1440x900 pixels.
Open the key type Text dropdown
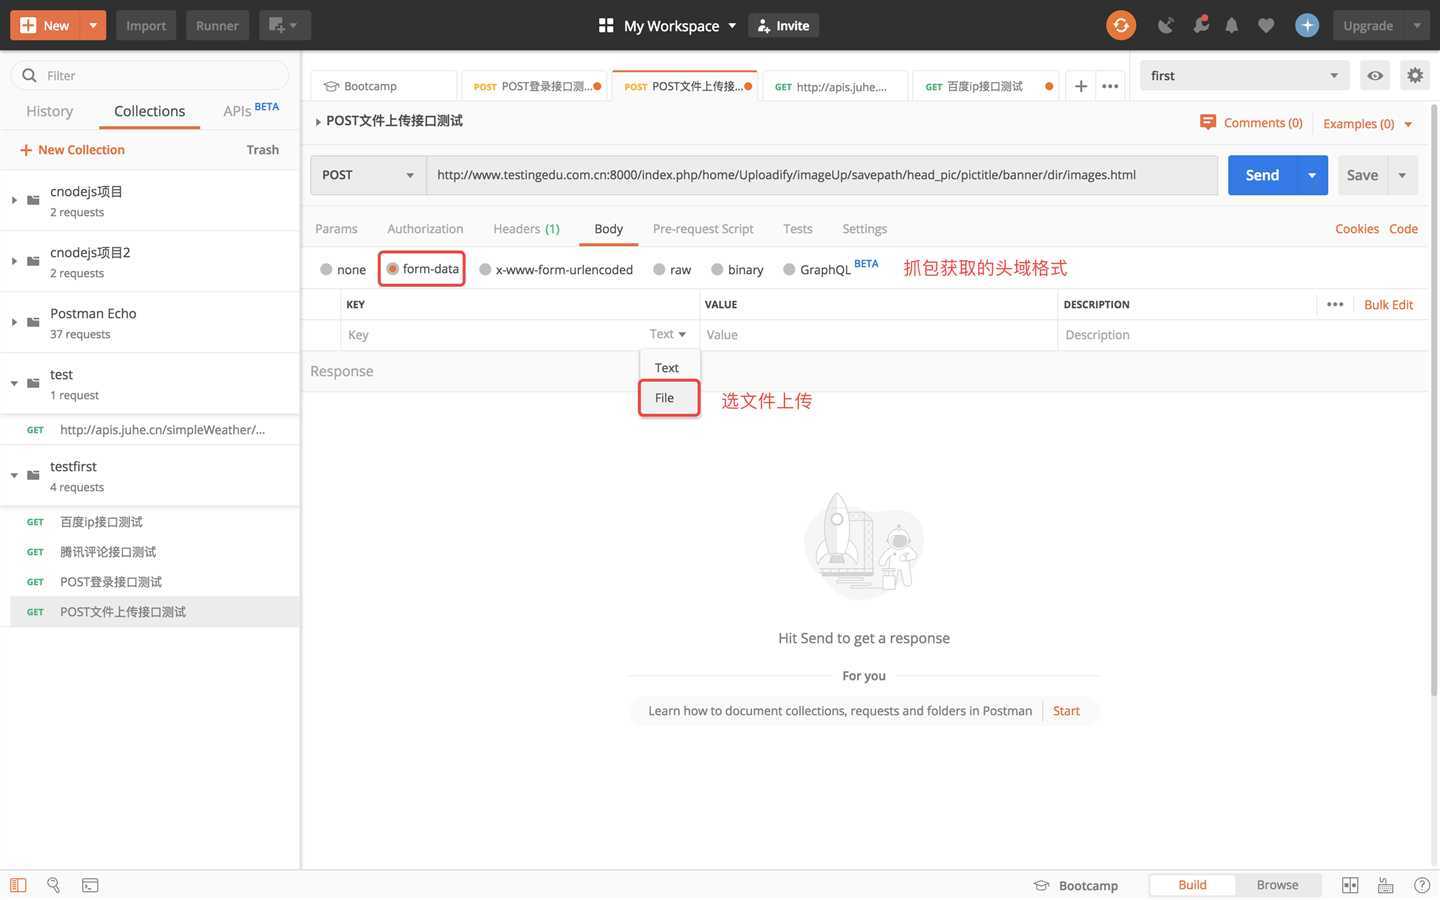point(667,334)
